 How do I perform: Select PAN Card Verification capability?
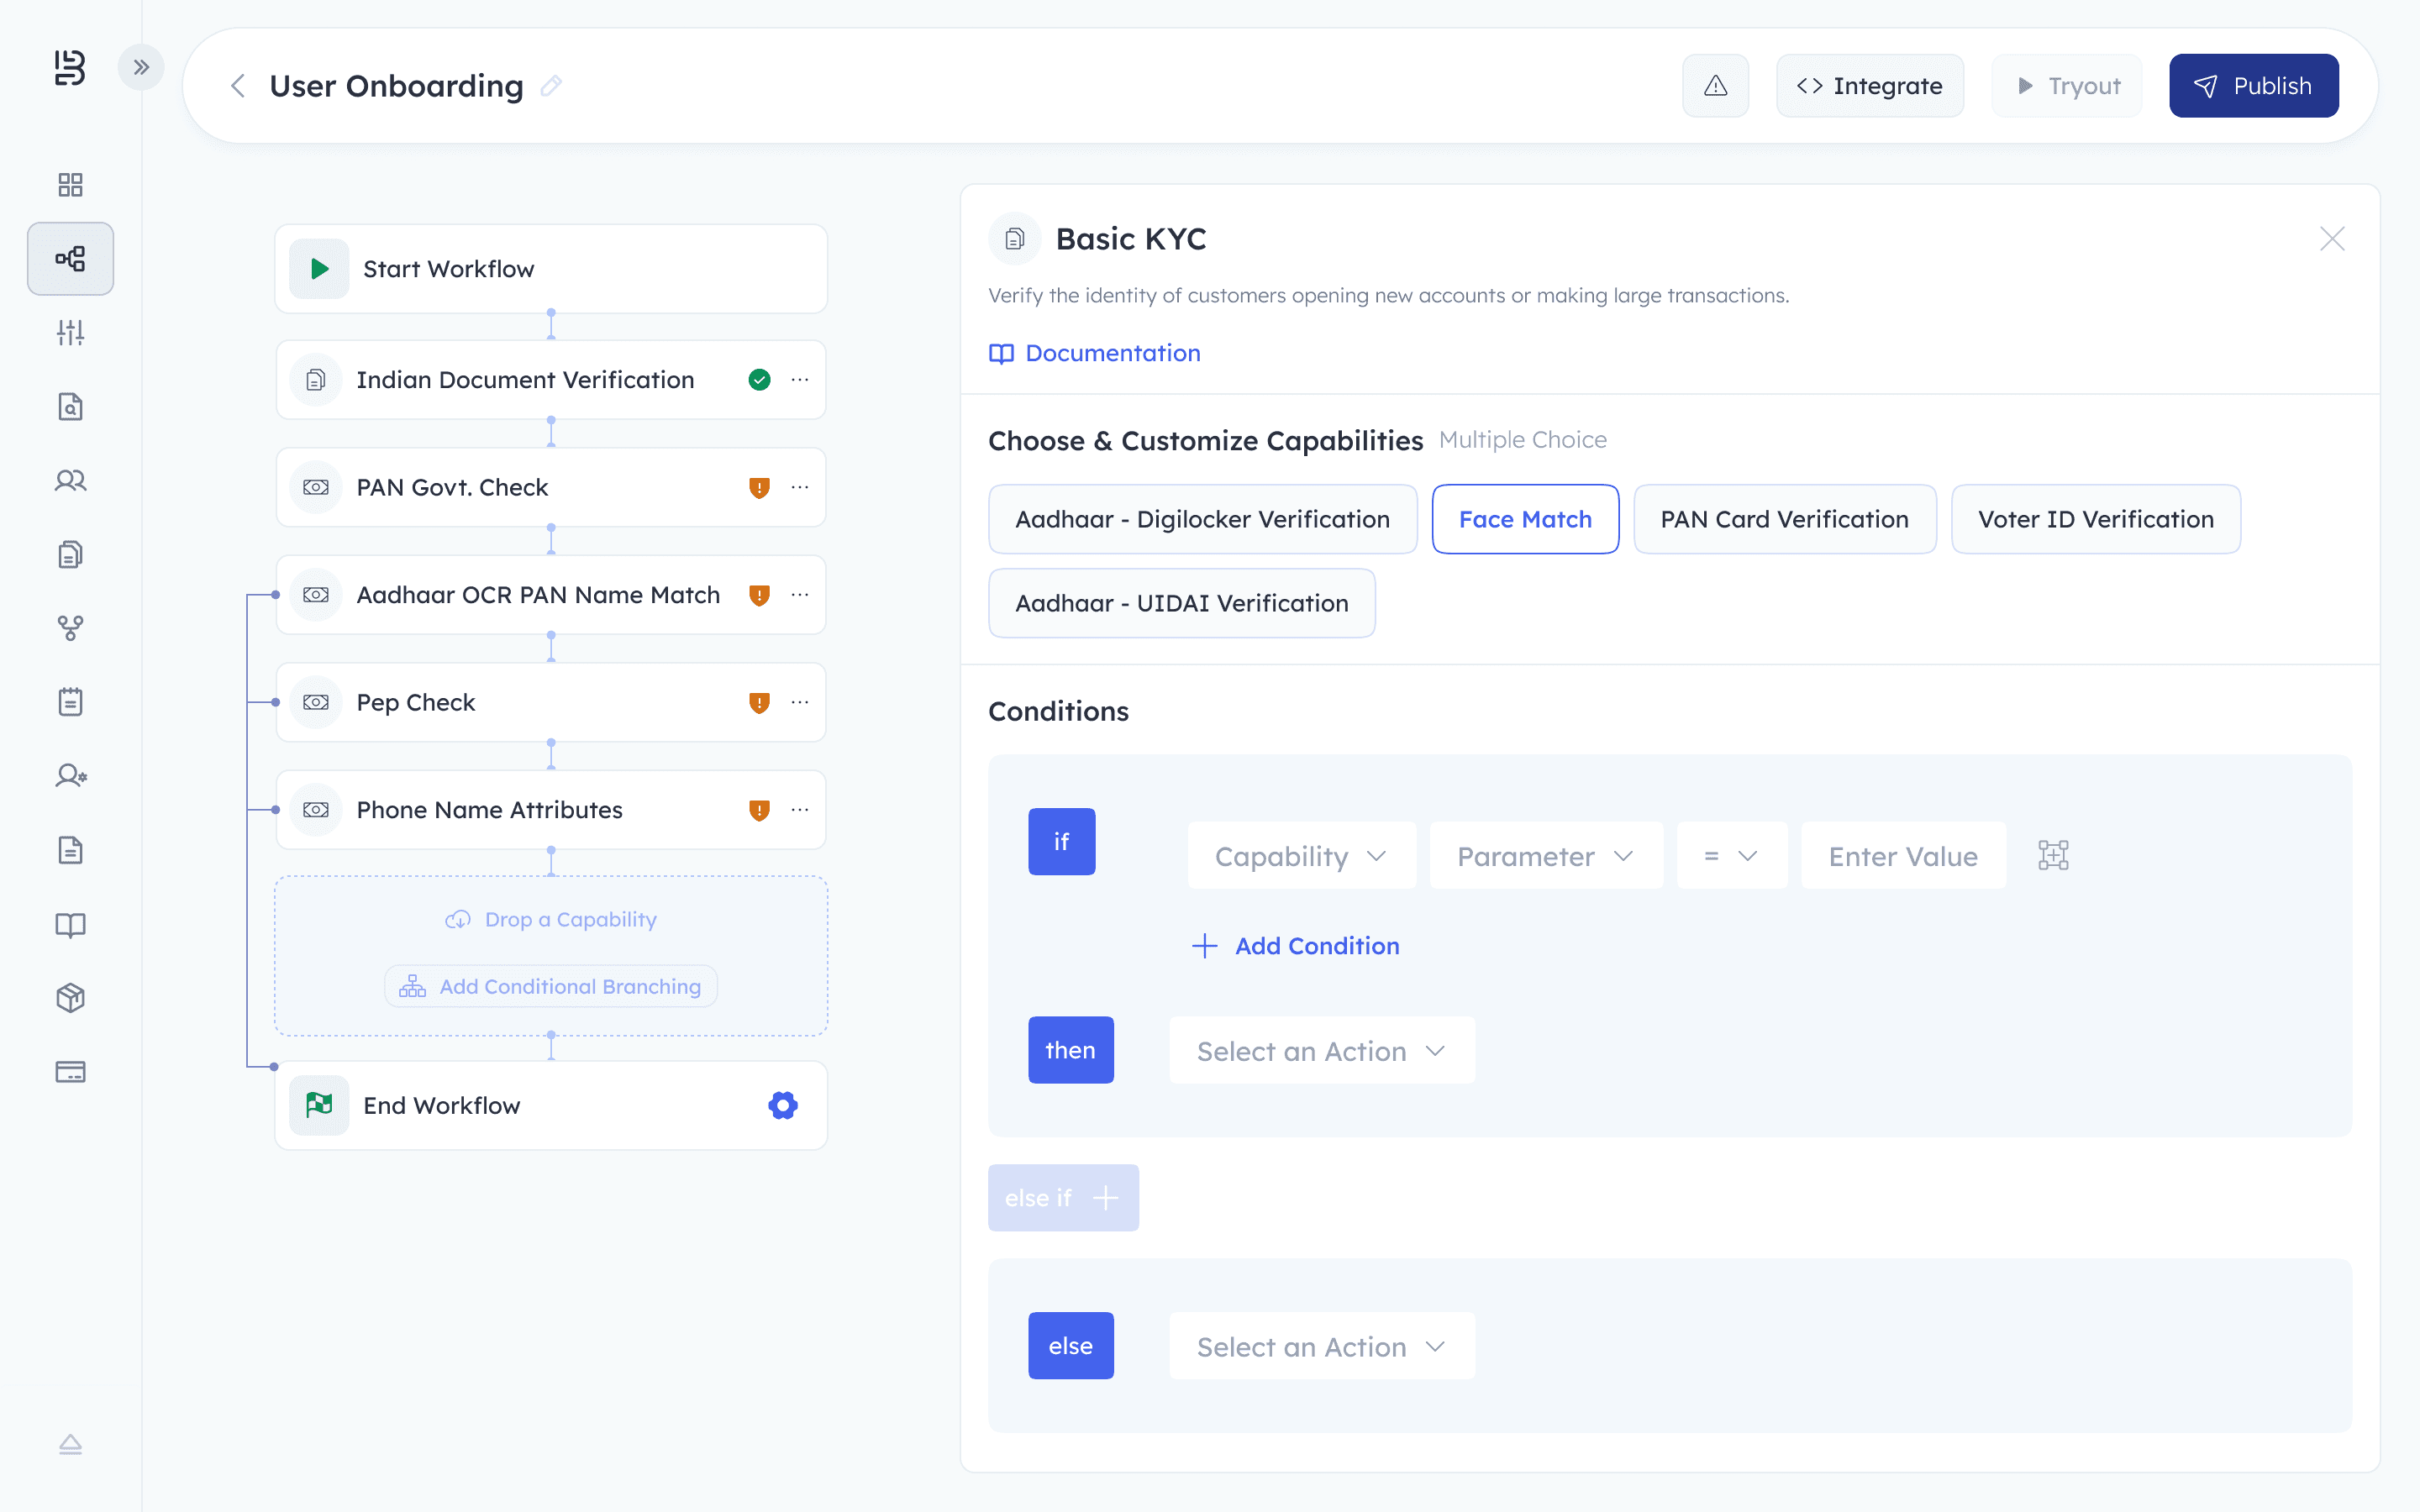coord(1784,519)
